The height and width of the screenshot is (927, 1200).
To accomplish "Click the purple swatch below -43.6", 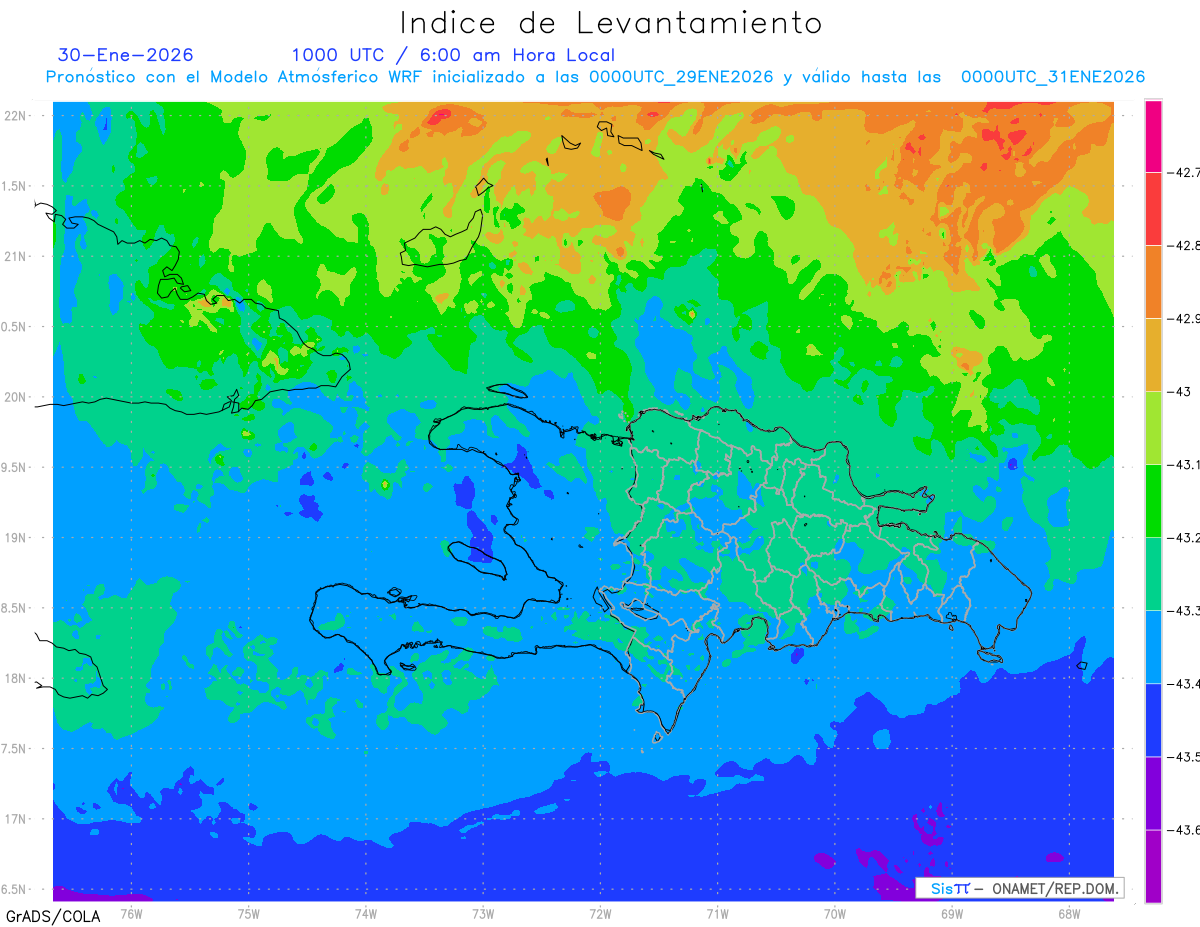I will pyautogui.click(x=1153, y=865).
